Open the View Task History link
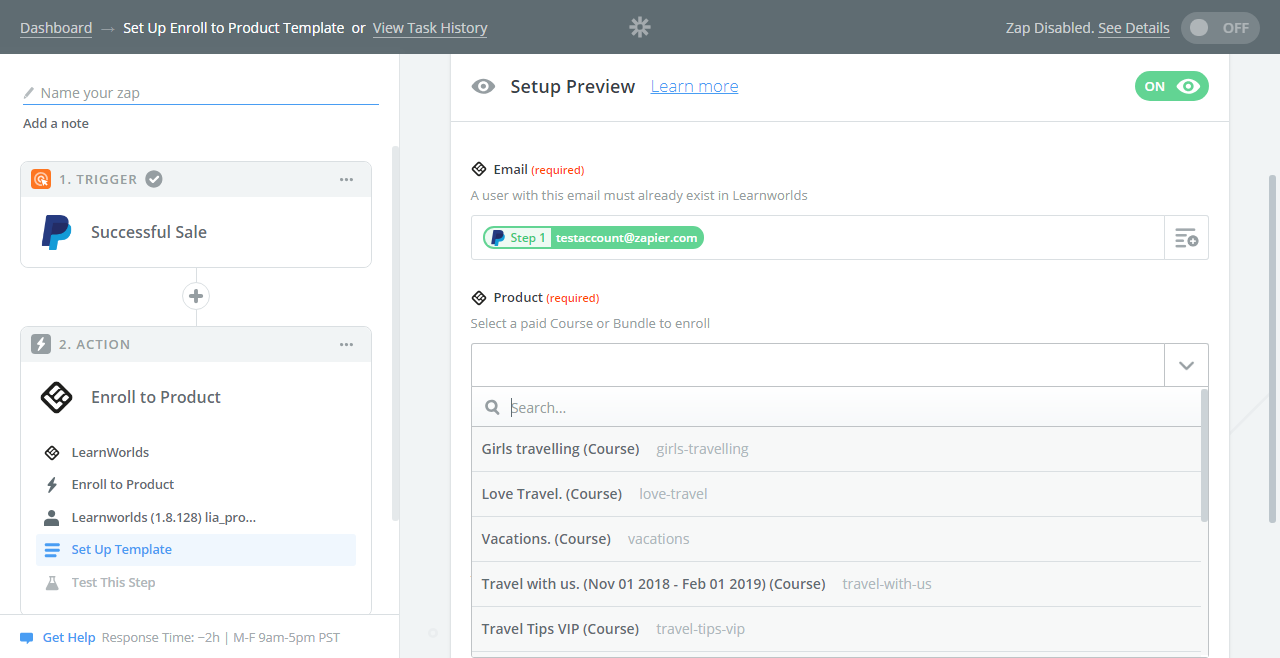 [430, 28]
